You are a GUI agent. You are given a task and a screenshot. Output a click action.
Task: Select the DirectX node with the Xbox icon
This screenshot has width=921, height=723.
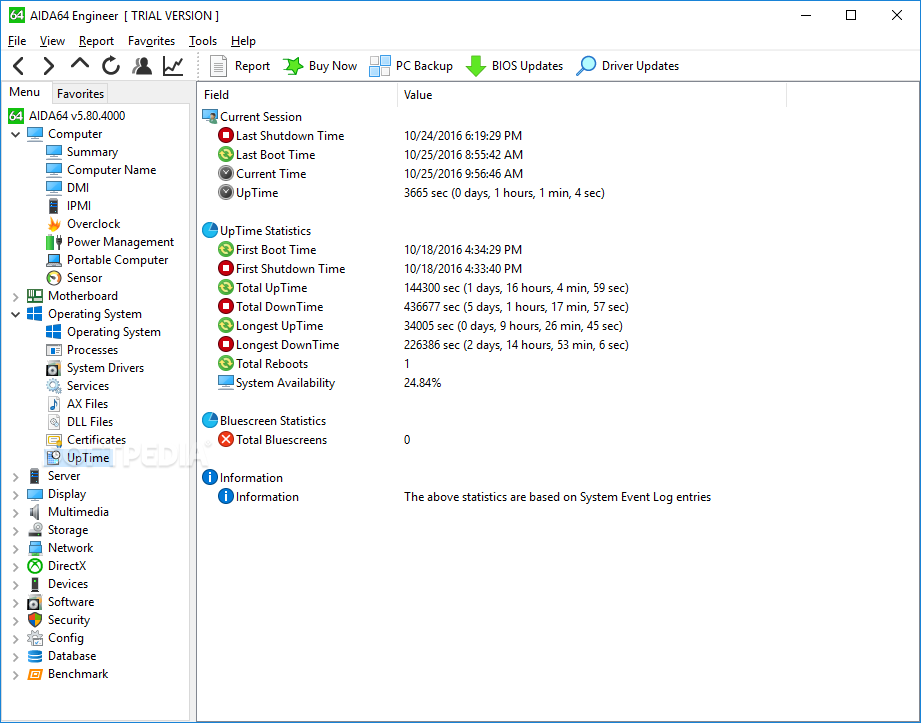(x=57, y=566)
